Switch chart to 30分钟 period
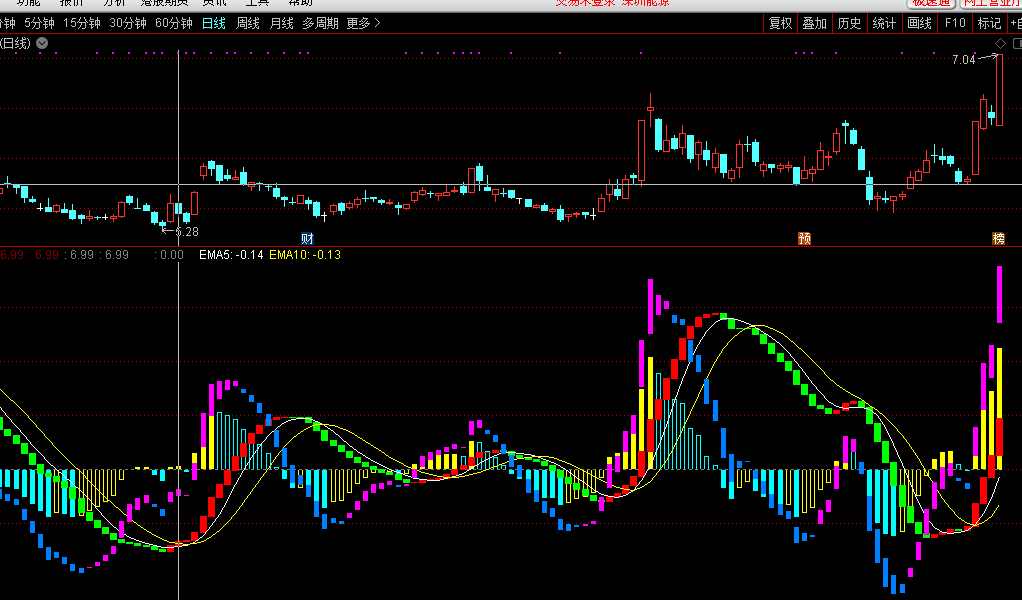The image size is (1022, 600). coord(127,23)
